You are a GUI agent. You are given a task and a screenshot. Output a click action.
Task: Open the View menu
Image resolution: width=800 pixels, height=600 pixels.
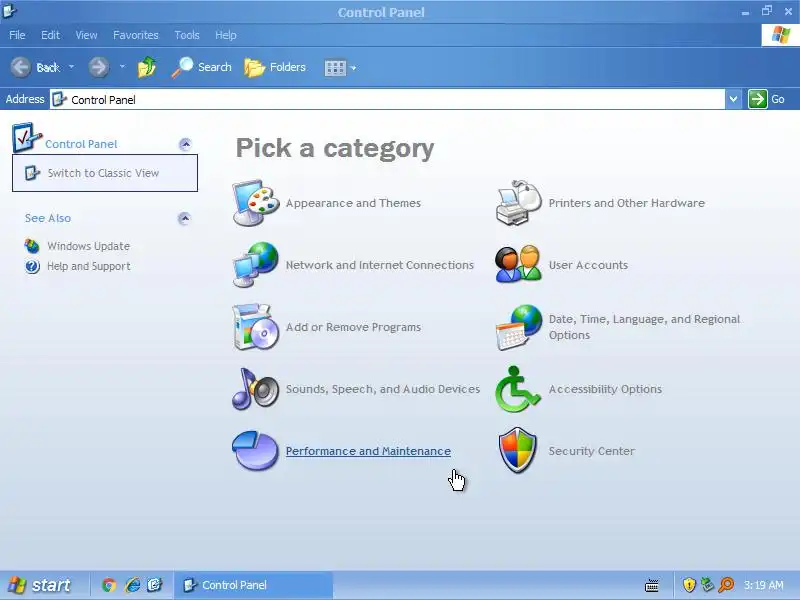click(86, 35)
